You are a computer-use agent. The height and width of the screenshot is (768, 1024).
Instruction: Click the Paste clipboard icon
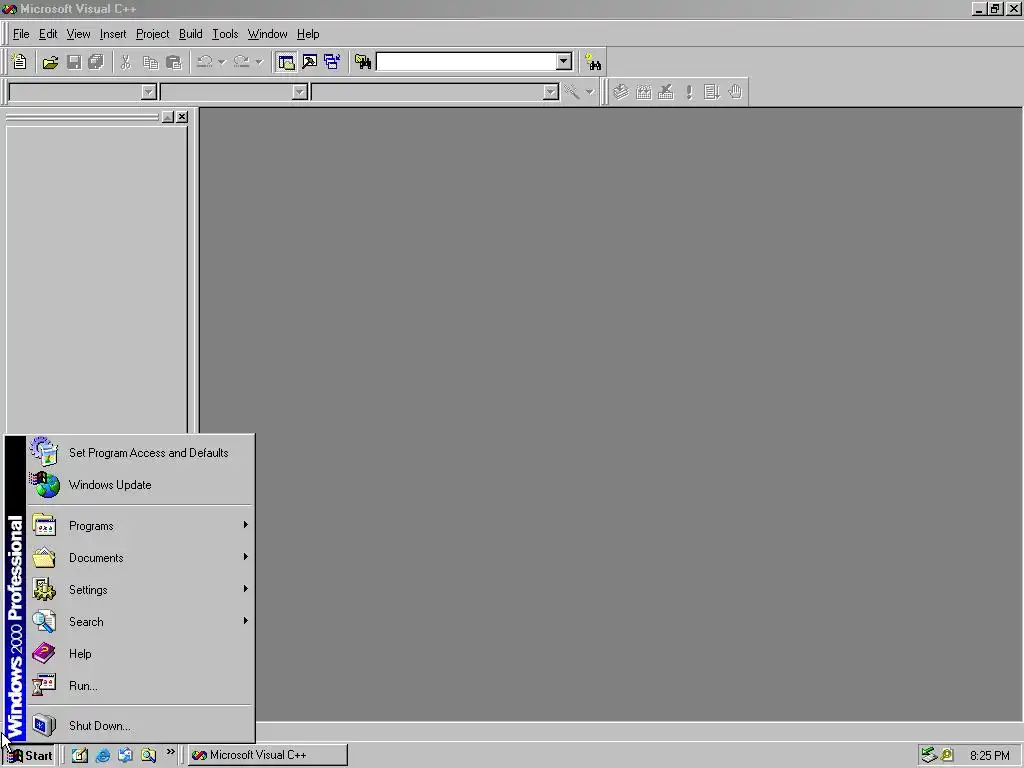tap(174, 62)
